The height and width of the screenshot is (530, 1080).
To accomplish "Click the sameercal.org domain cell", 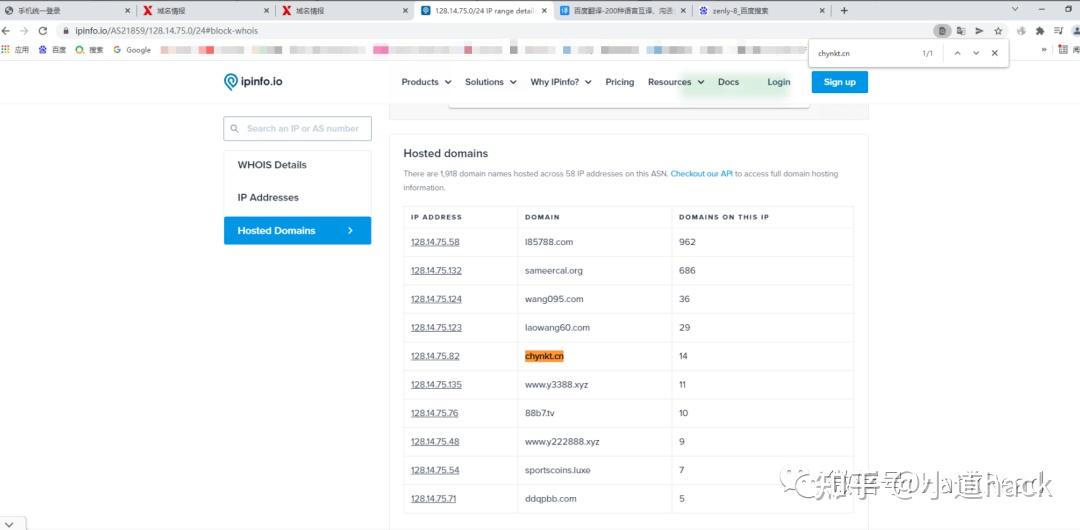I will pyautogui.click(x=554, y=270).
